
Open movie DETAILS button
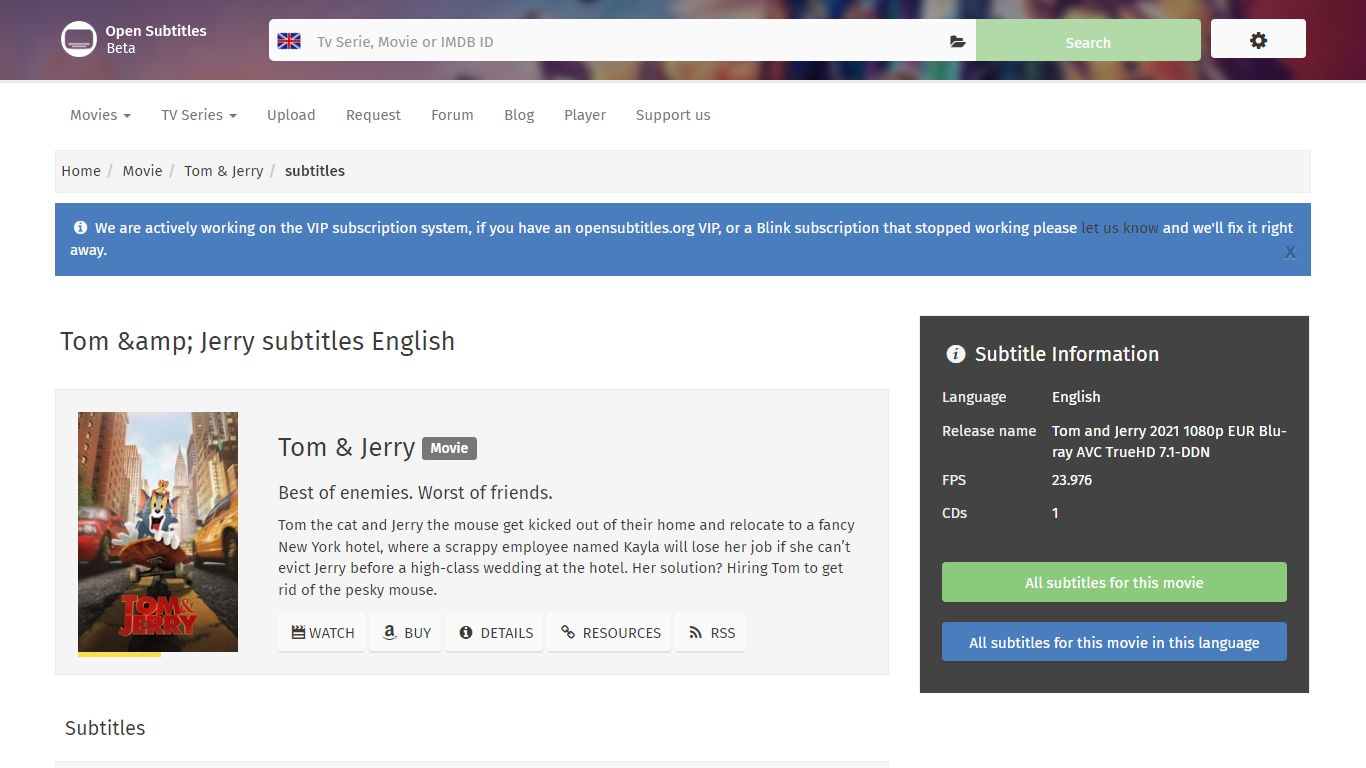(494, 632)
